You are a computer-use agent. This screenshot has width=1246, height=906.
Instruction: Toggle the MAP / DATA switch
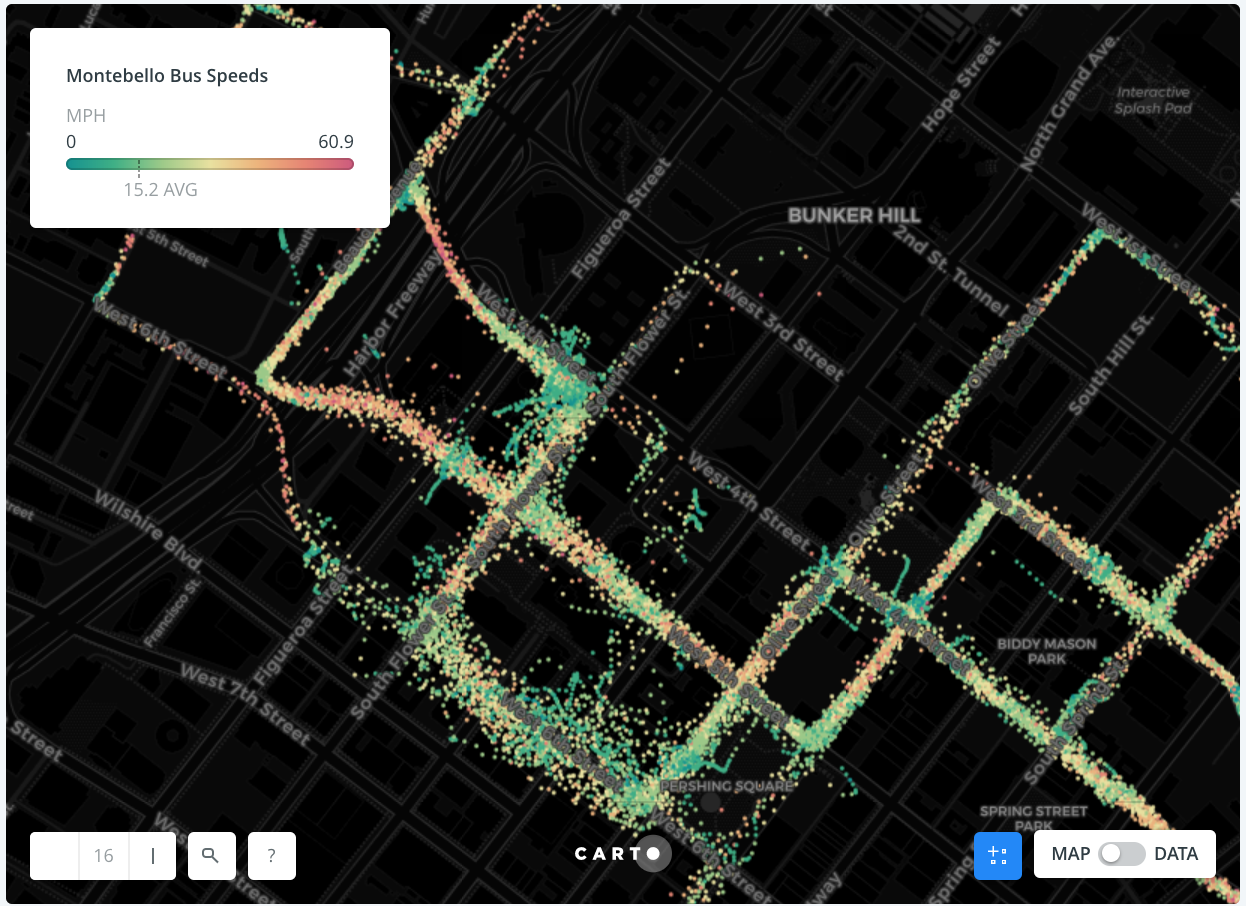tap(1122, 854)
